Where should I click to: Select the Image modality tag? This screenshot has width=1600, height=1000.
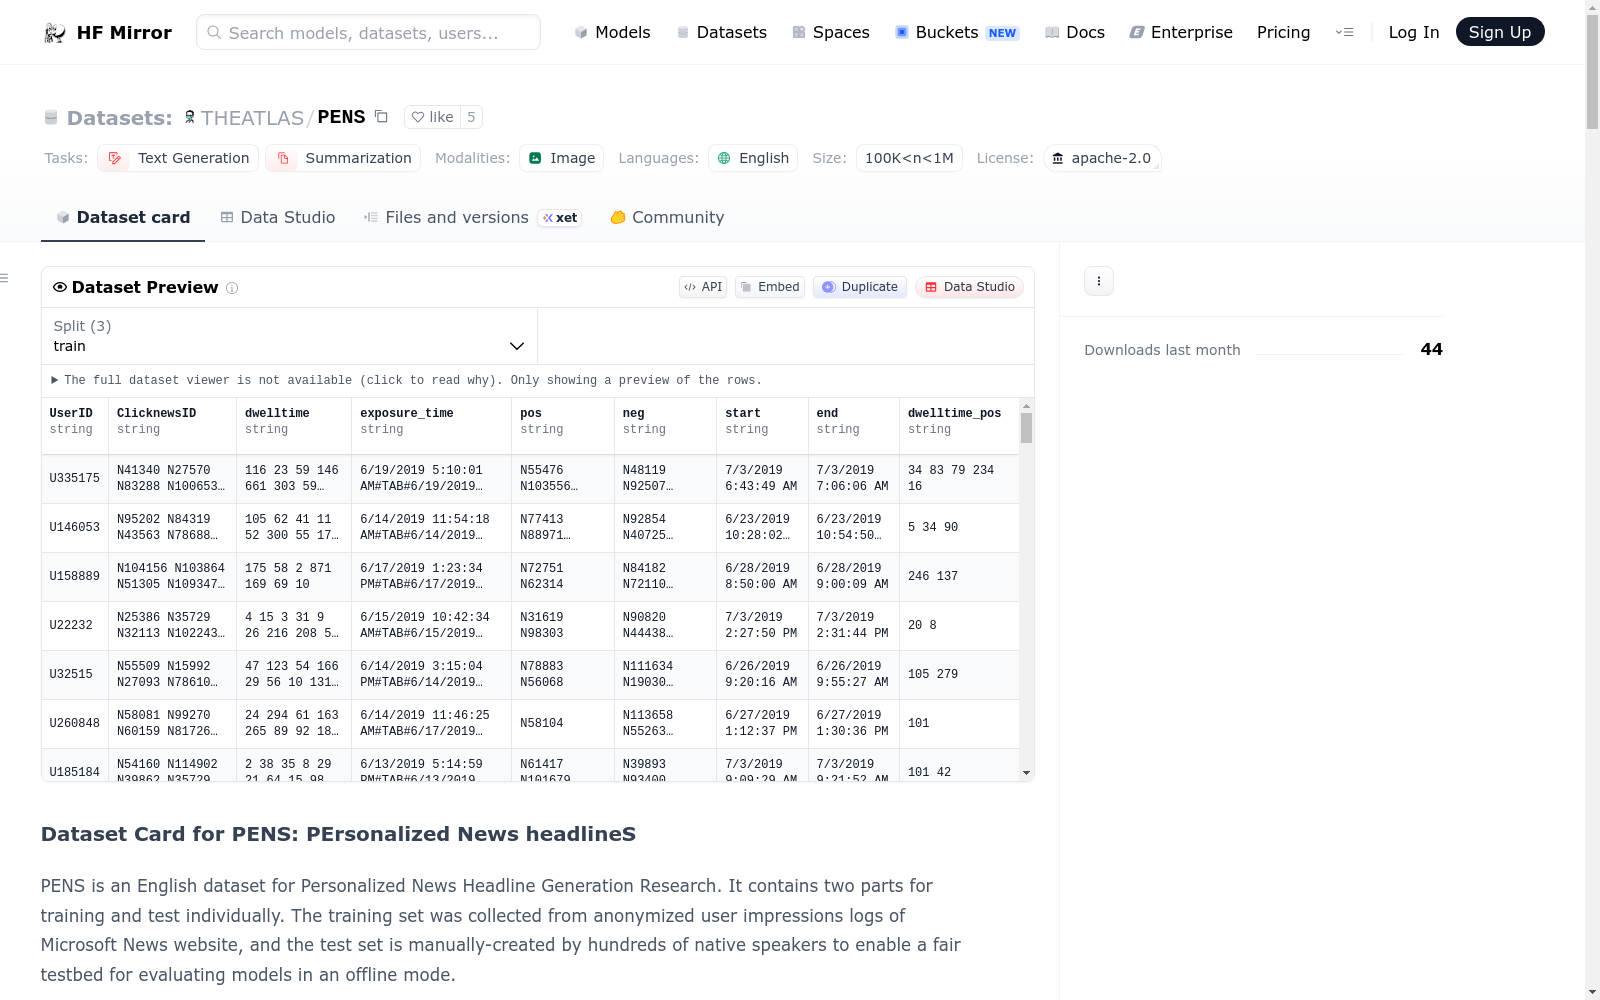click(x=561, y=158)
